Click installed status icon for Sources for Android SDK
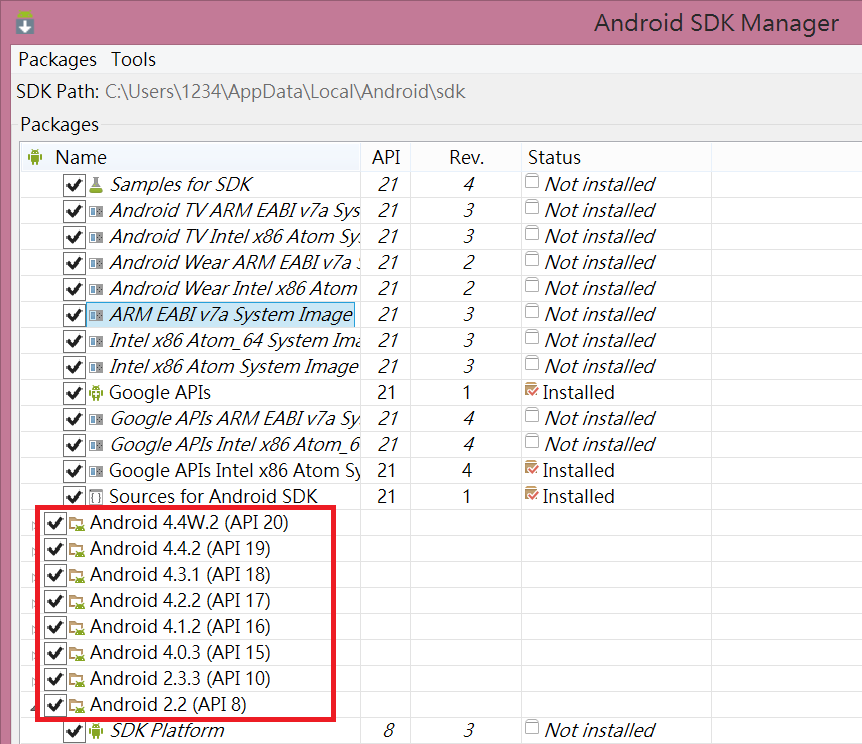 (532, 494)
